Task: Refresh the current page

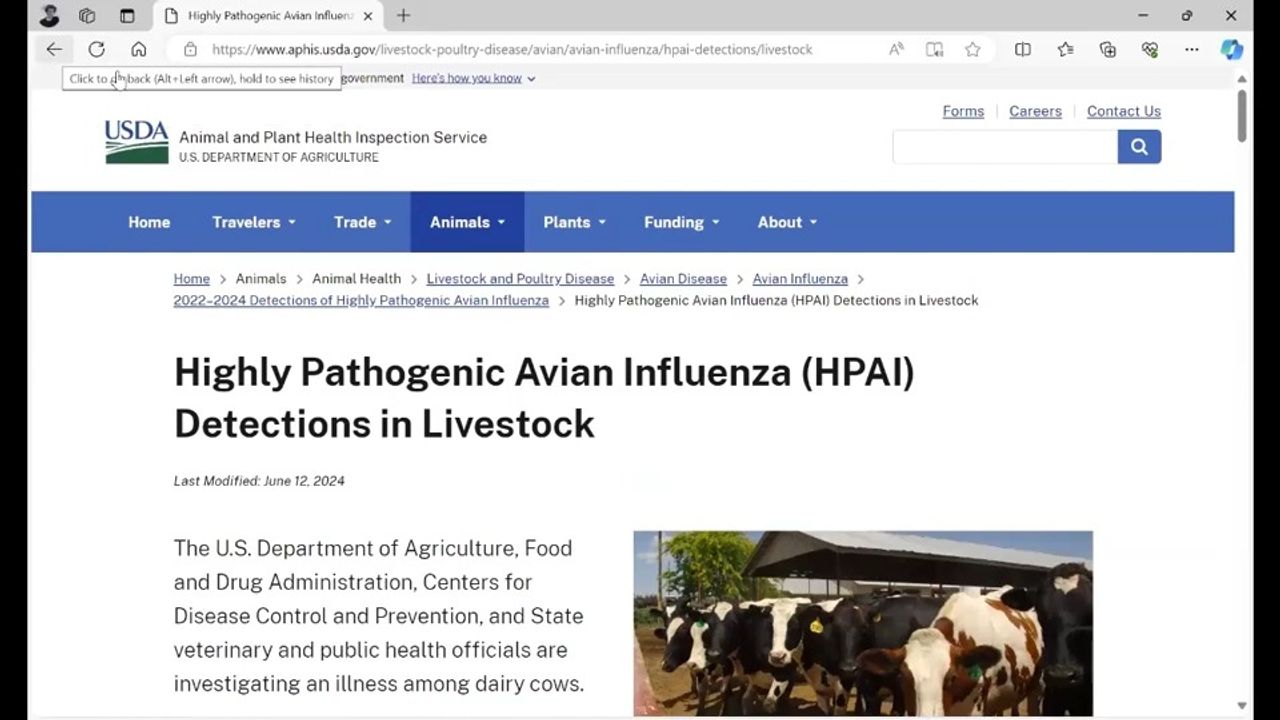Action: point(96,49)
